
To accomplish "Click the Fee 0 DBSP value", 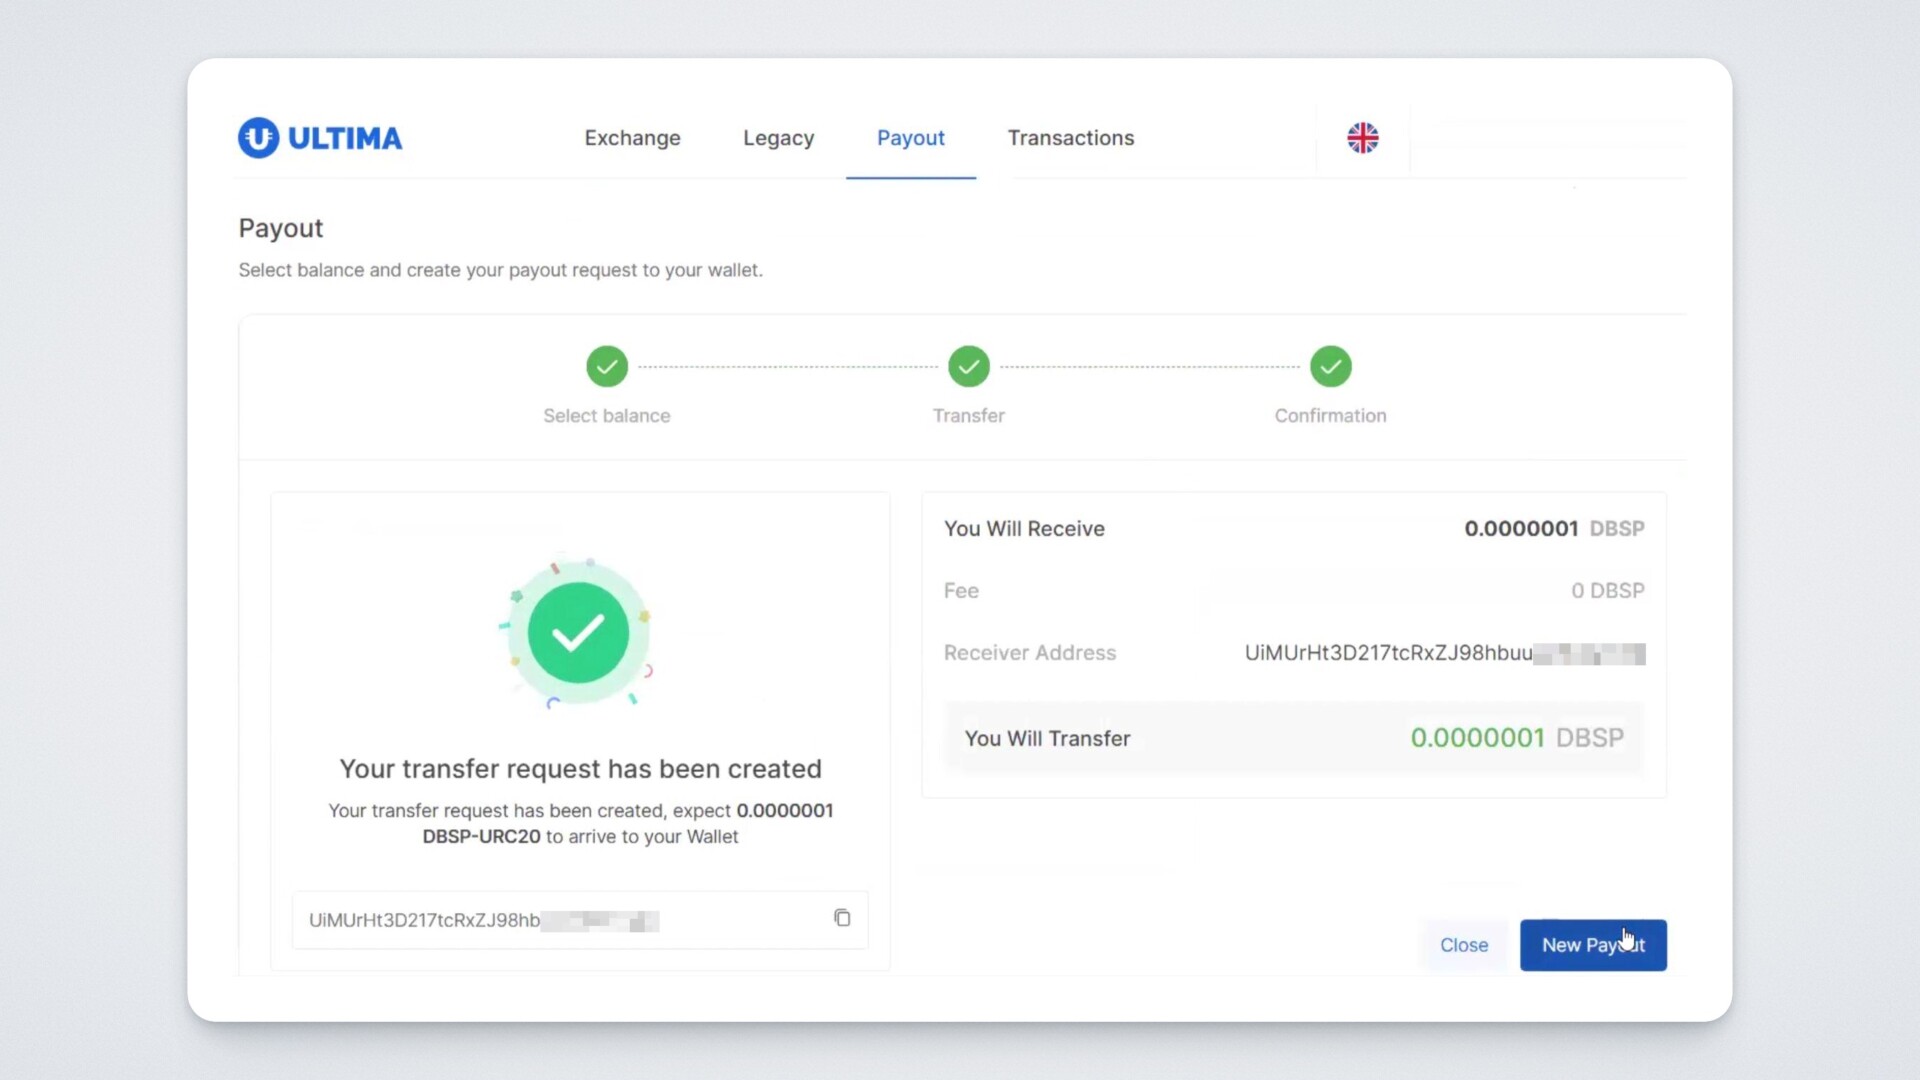I will pos(1607,591).
